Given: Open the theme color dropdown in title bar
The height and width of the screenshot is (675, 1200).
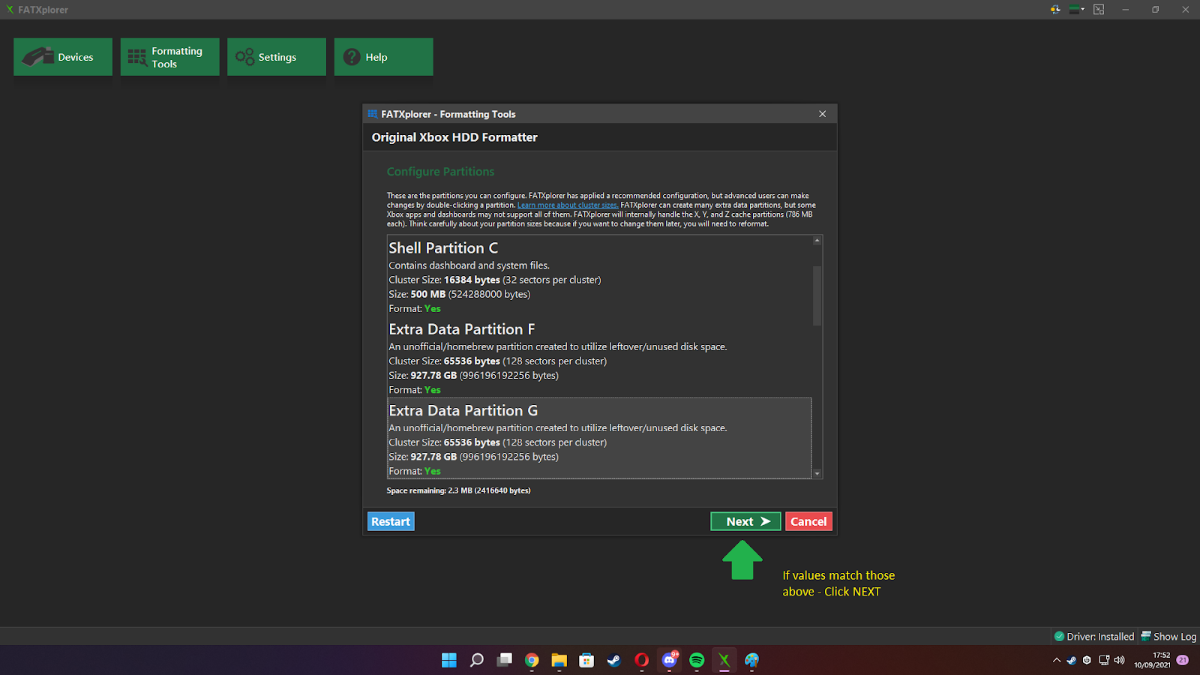Looking at the screenshot, I should click(1078, 9).
